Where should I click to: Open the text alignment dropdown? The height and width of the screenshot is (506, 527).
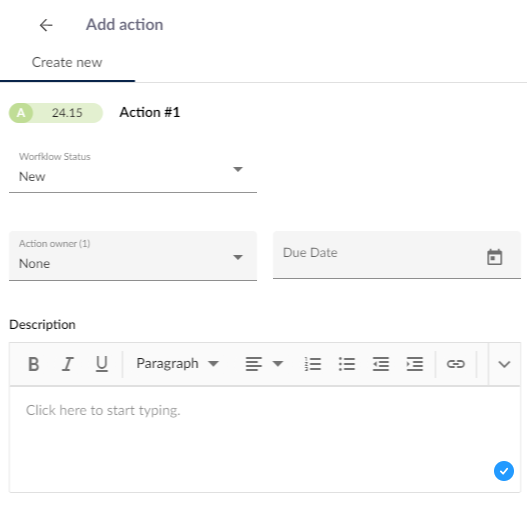[264, 364]
